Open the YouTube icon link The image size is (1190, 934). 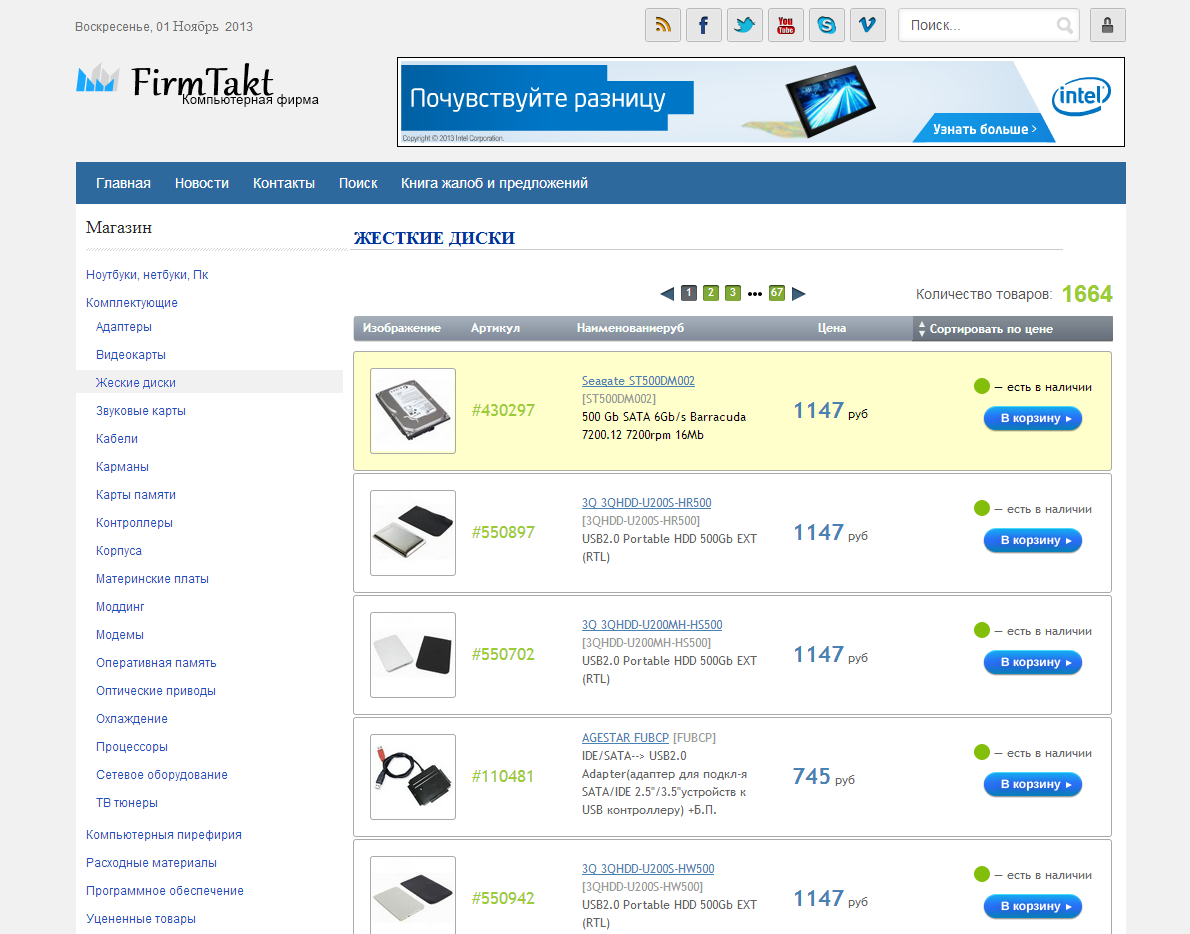click(785, 25)
